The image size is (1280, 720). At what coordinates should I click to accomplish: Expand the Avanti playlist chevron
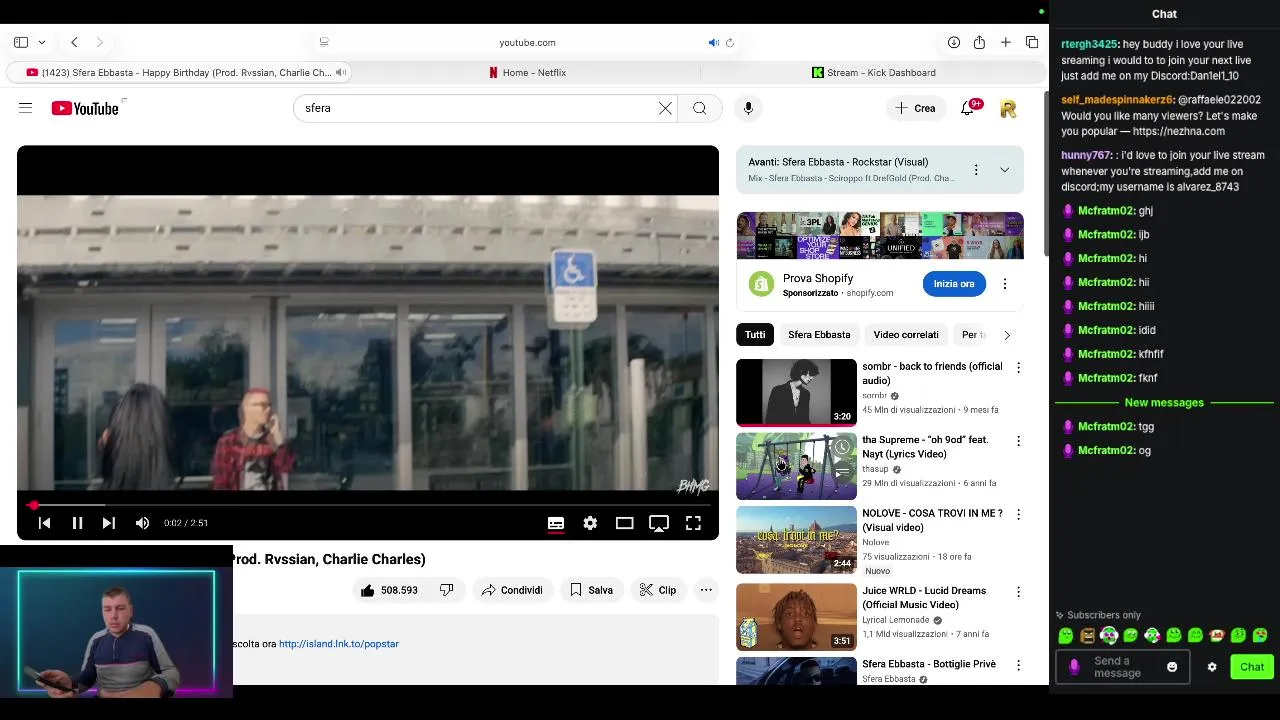1004,170
